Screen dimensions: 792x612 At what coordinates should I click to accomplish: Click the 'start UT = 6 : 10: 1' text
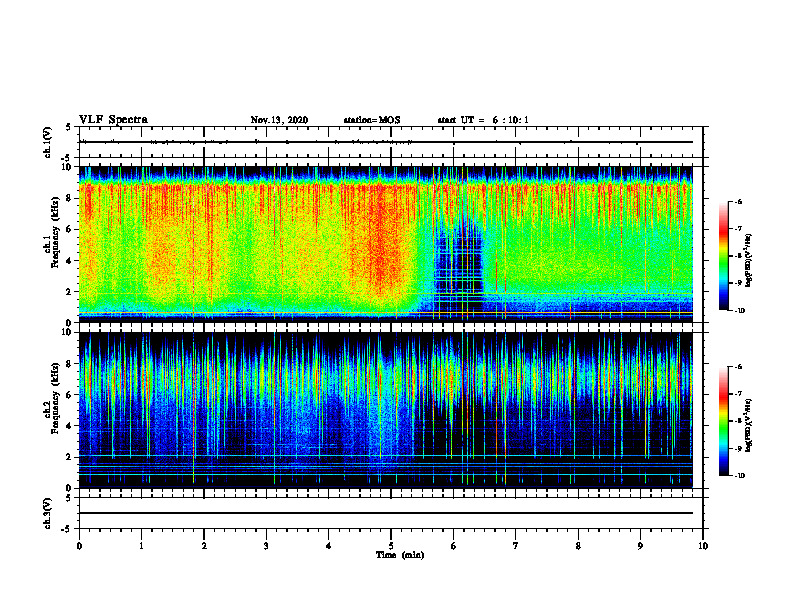click(x=483, y=120)
